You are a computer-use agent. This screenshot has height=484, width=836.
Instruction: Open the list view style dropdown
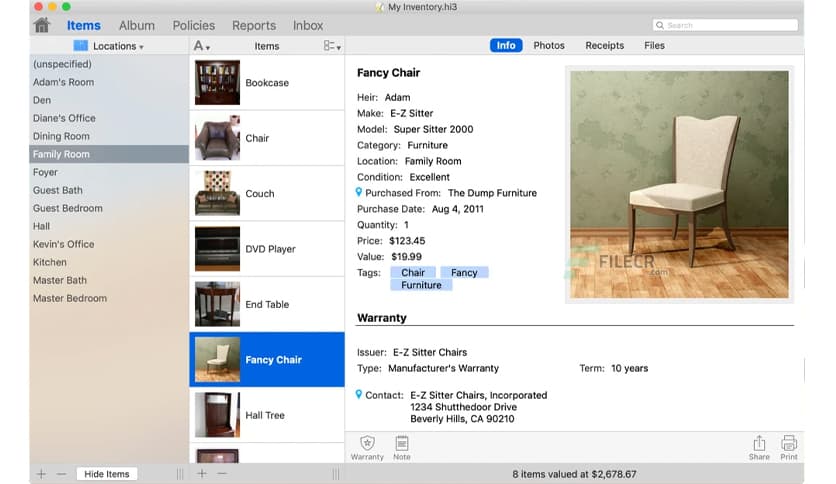coord(332,46)
